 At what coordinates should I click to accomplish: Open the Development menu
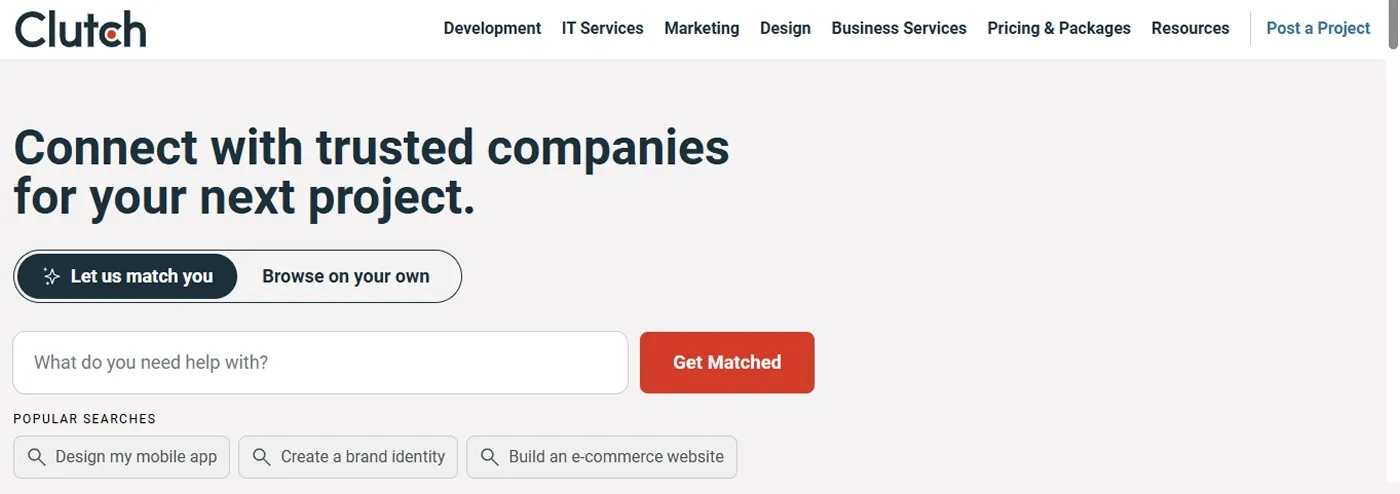pyautogui.click(x=492, y=29)
